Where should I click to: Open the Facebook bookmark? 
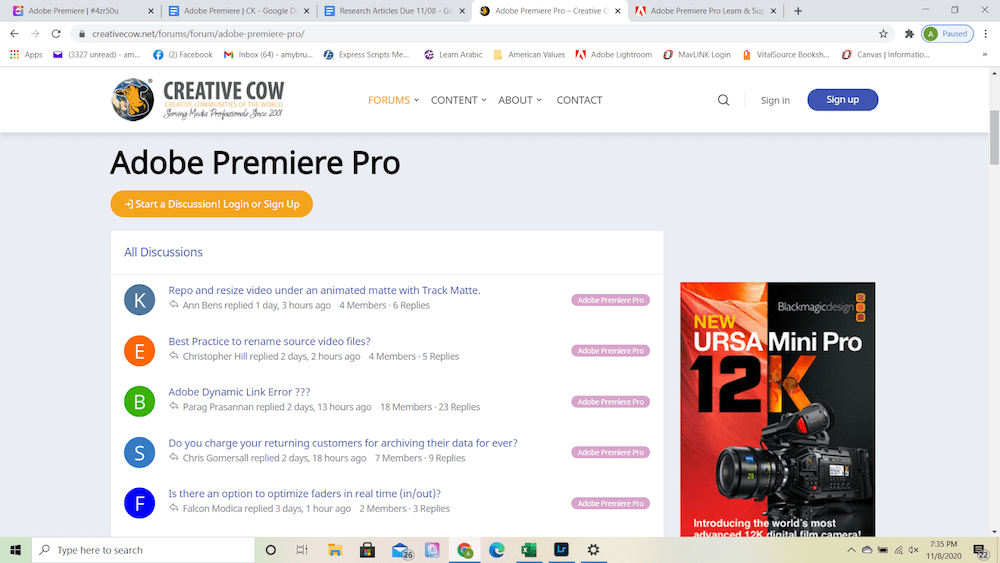coord(183,55)
